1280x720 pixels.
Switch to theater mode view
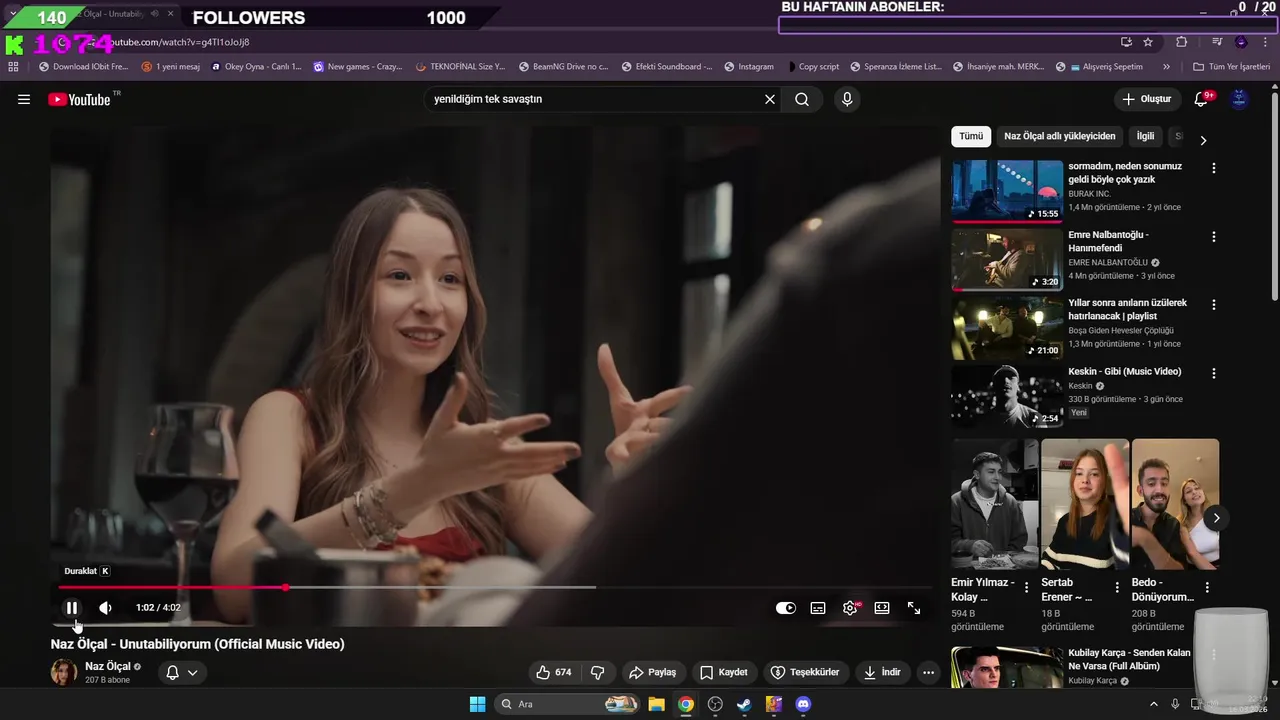tap(882, 608)
